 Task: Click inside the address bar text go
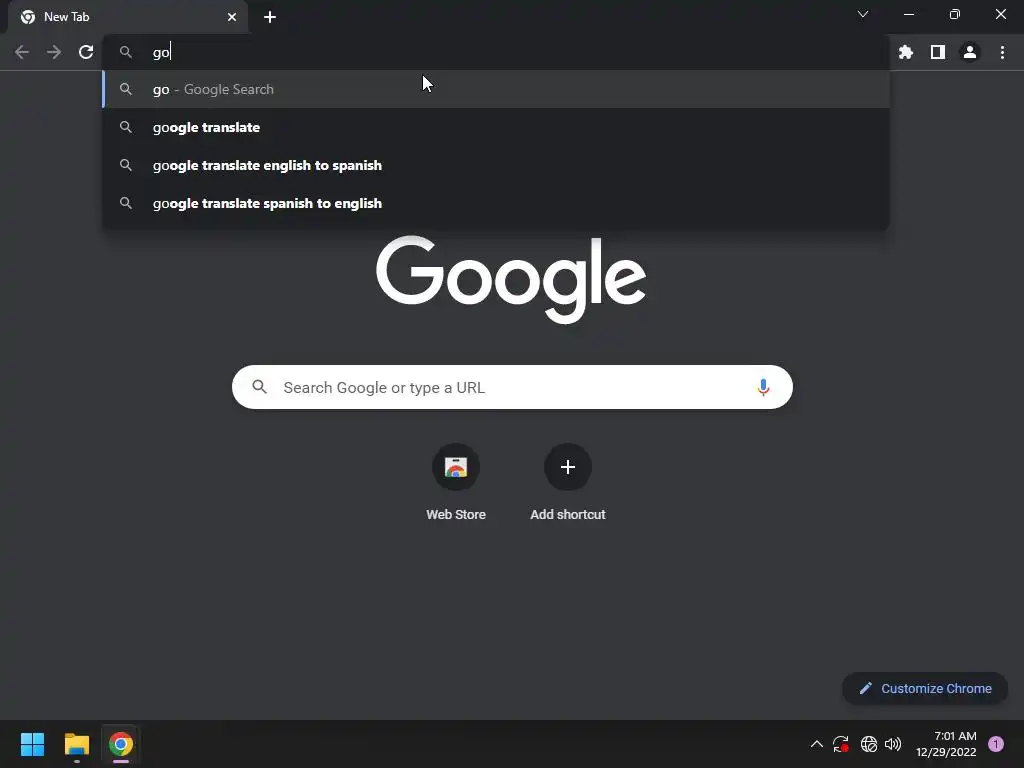[161, 53]
